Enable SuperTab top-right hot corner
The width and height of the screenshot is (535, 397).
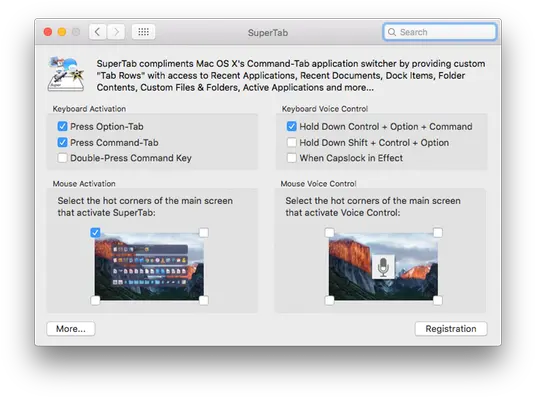[204, 233]
